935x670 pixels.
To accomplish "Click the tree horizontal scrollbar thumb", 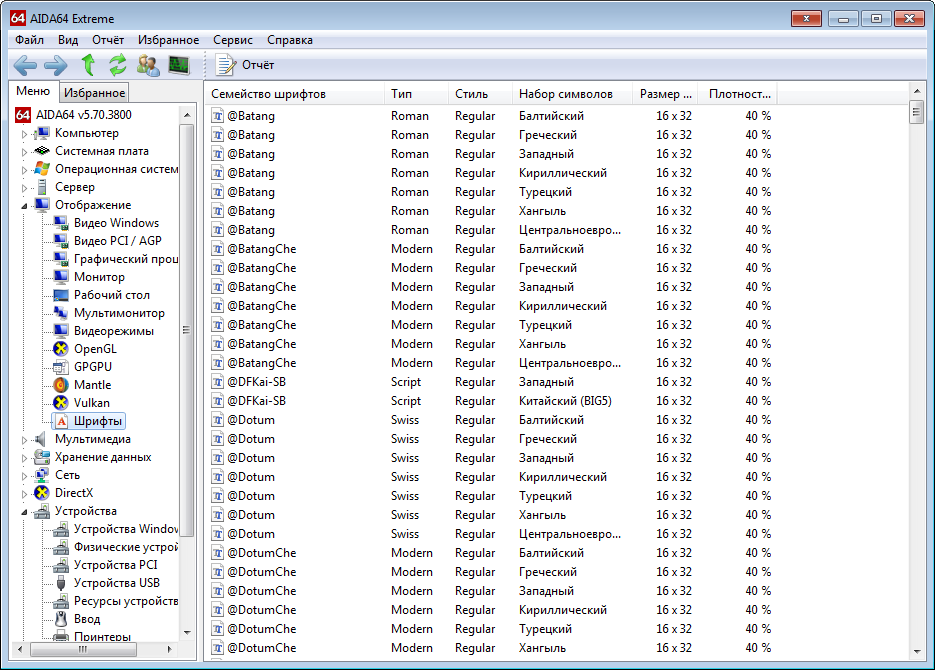I will tap(83, 649).
